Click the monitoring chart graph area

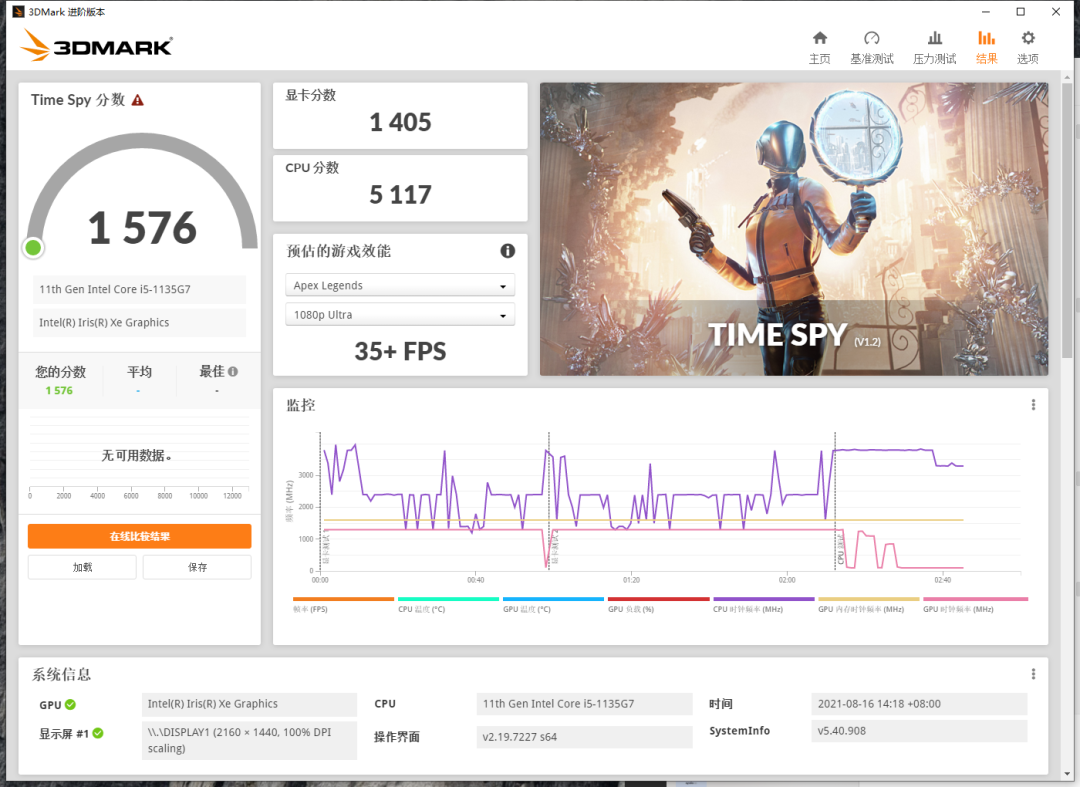tap(669, 503)
